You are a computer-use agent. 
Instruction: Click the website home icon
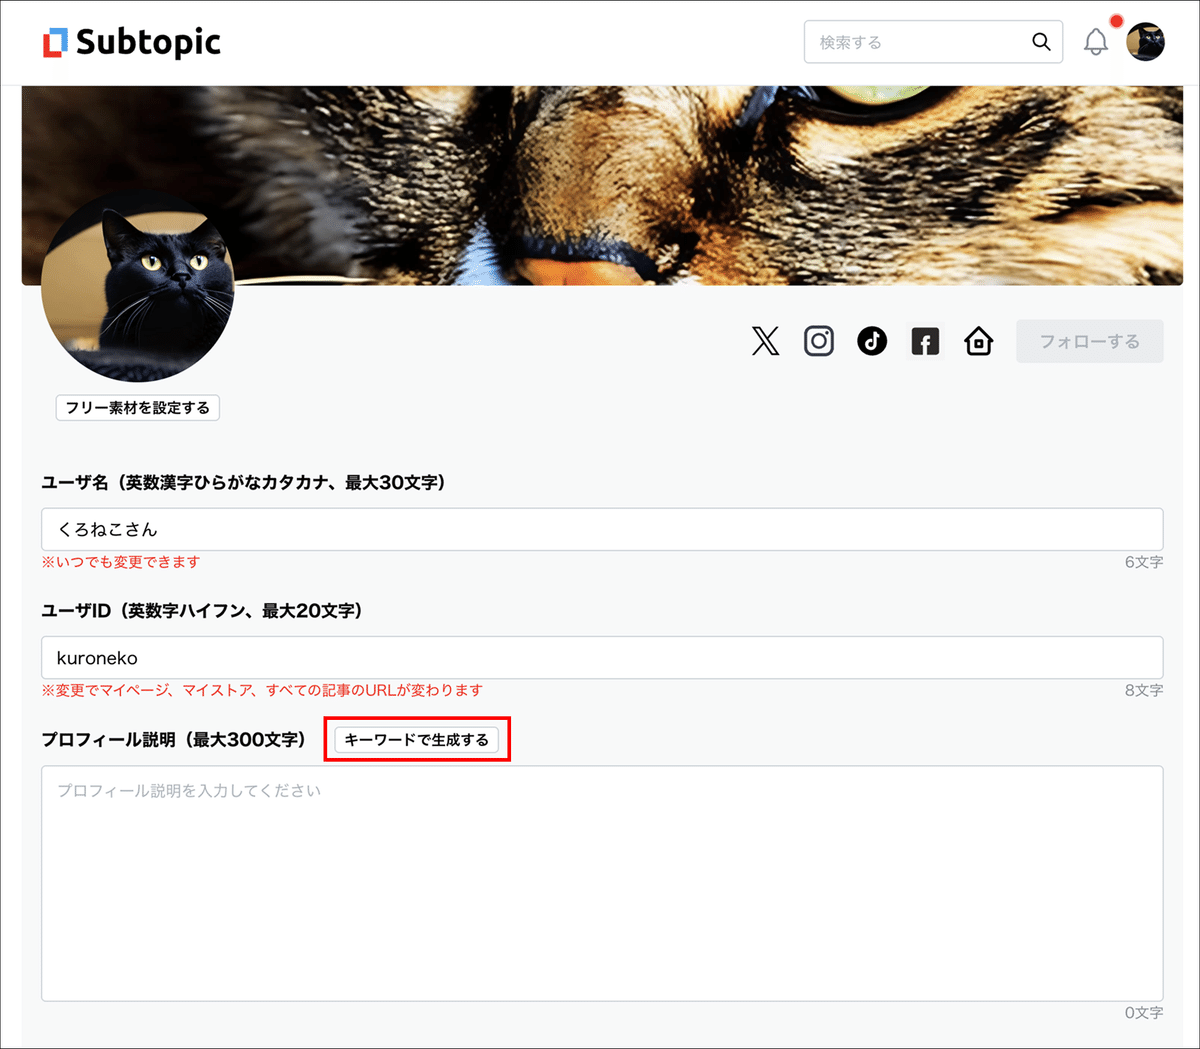pyautogui.click(x=978, y=341)
